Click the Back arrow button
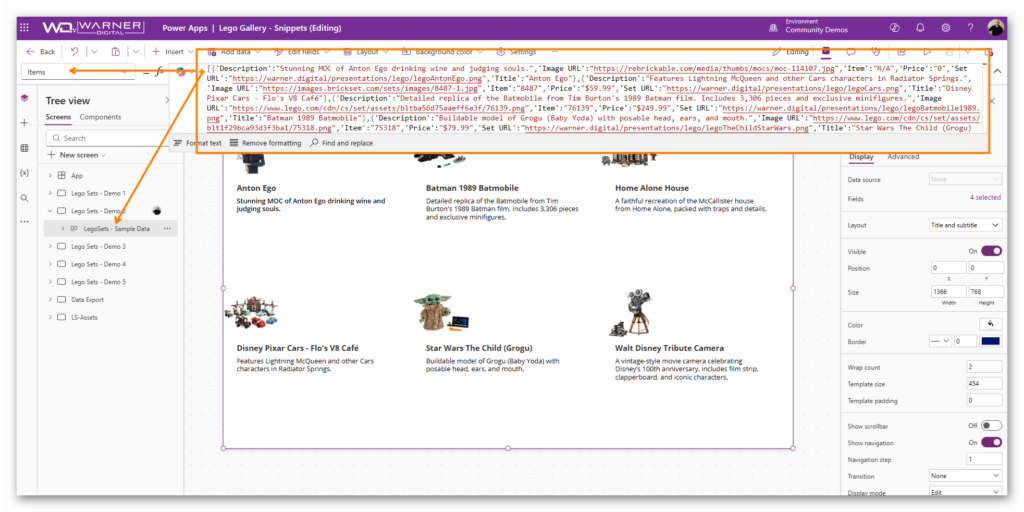Viewport: 1024px width, 512px height. (x=40, y=52)
